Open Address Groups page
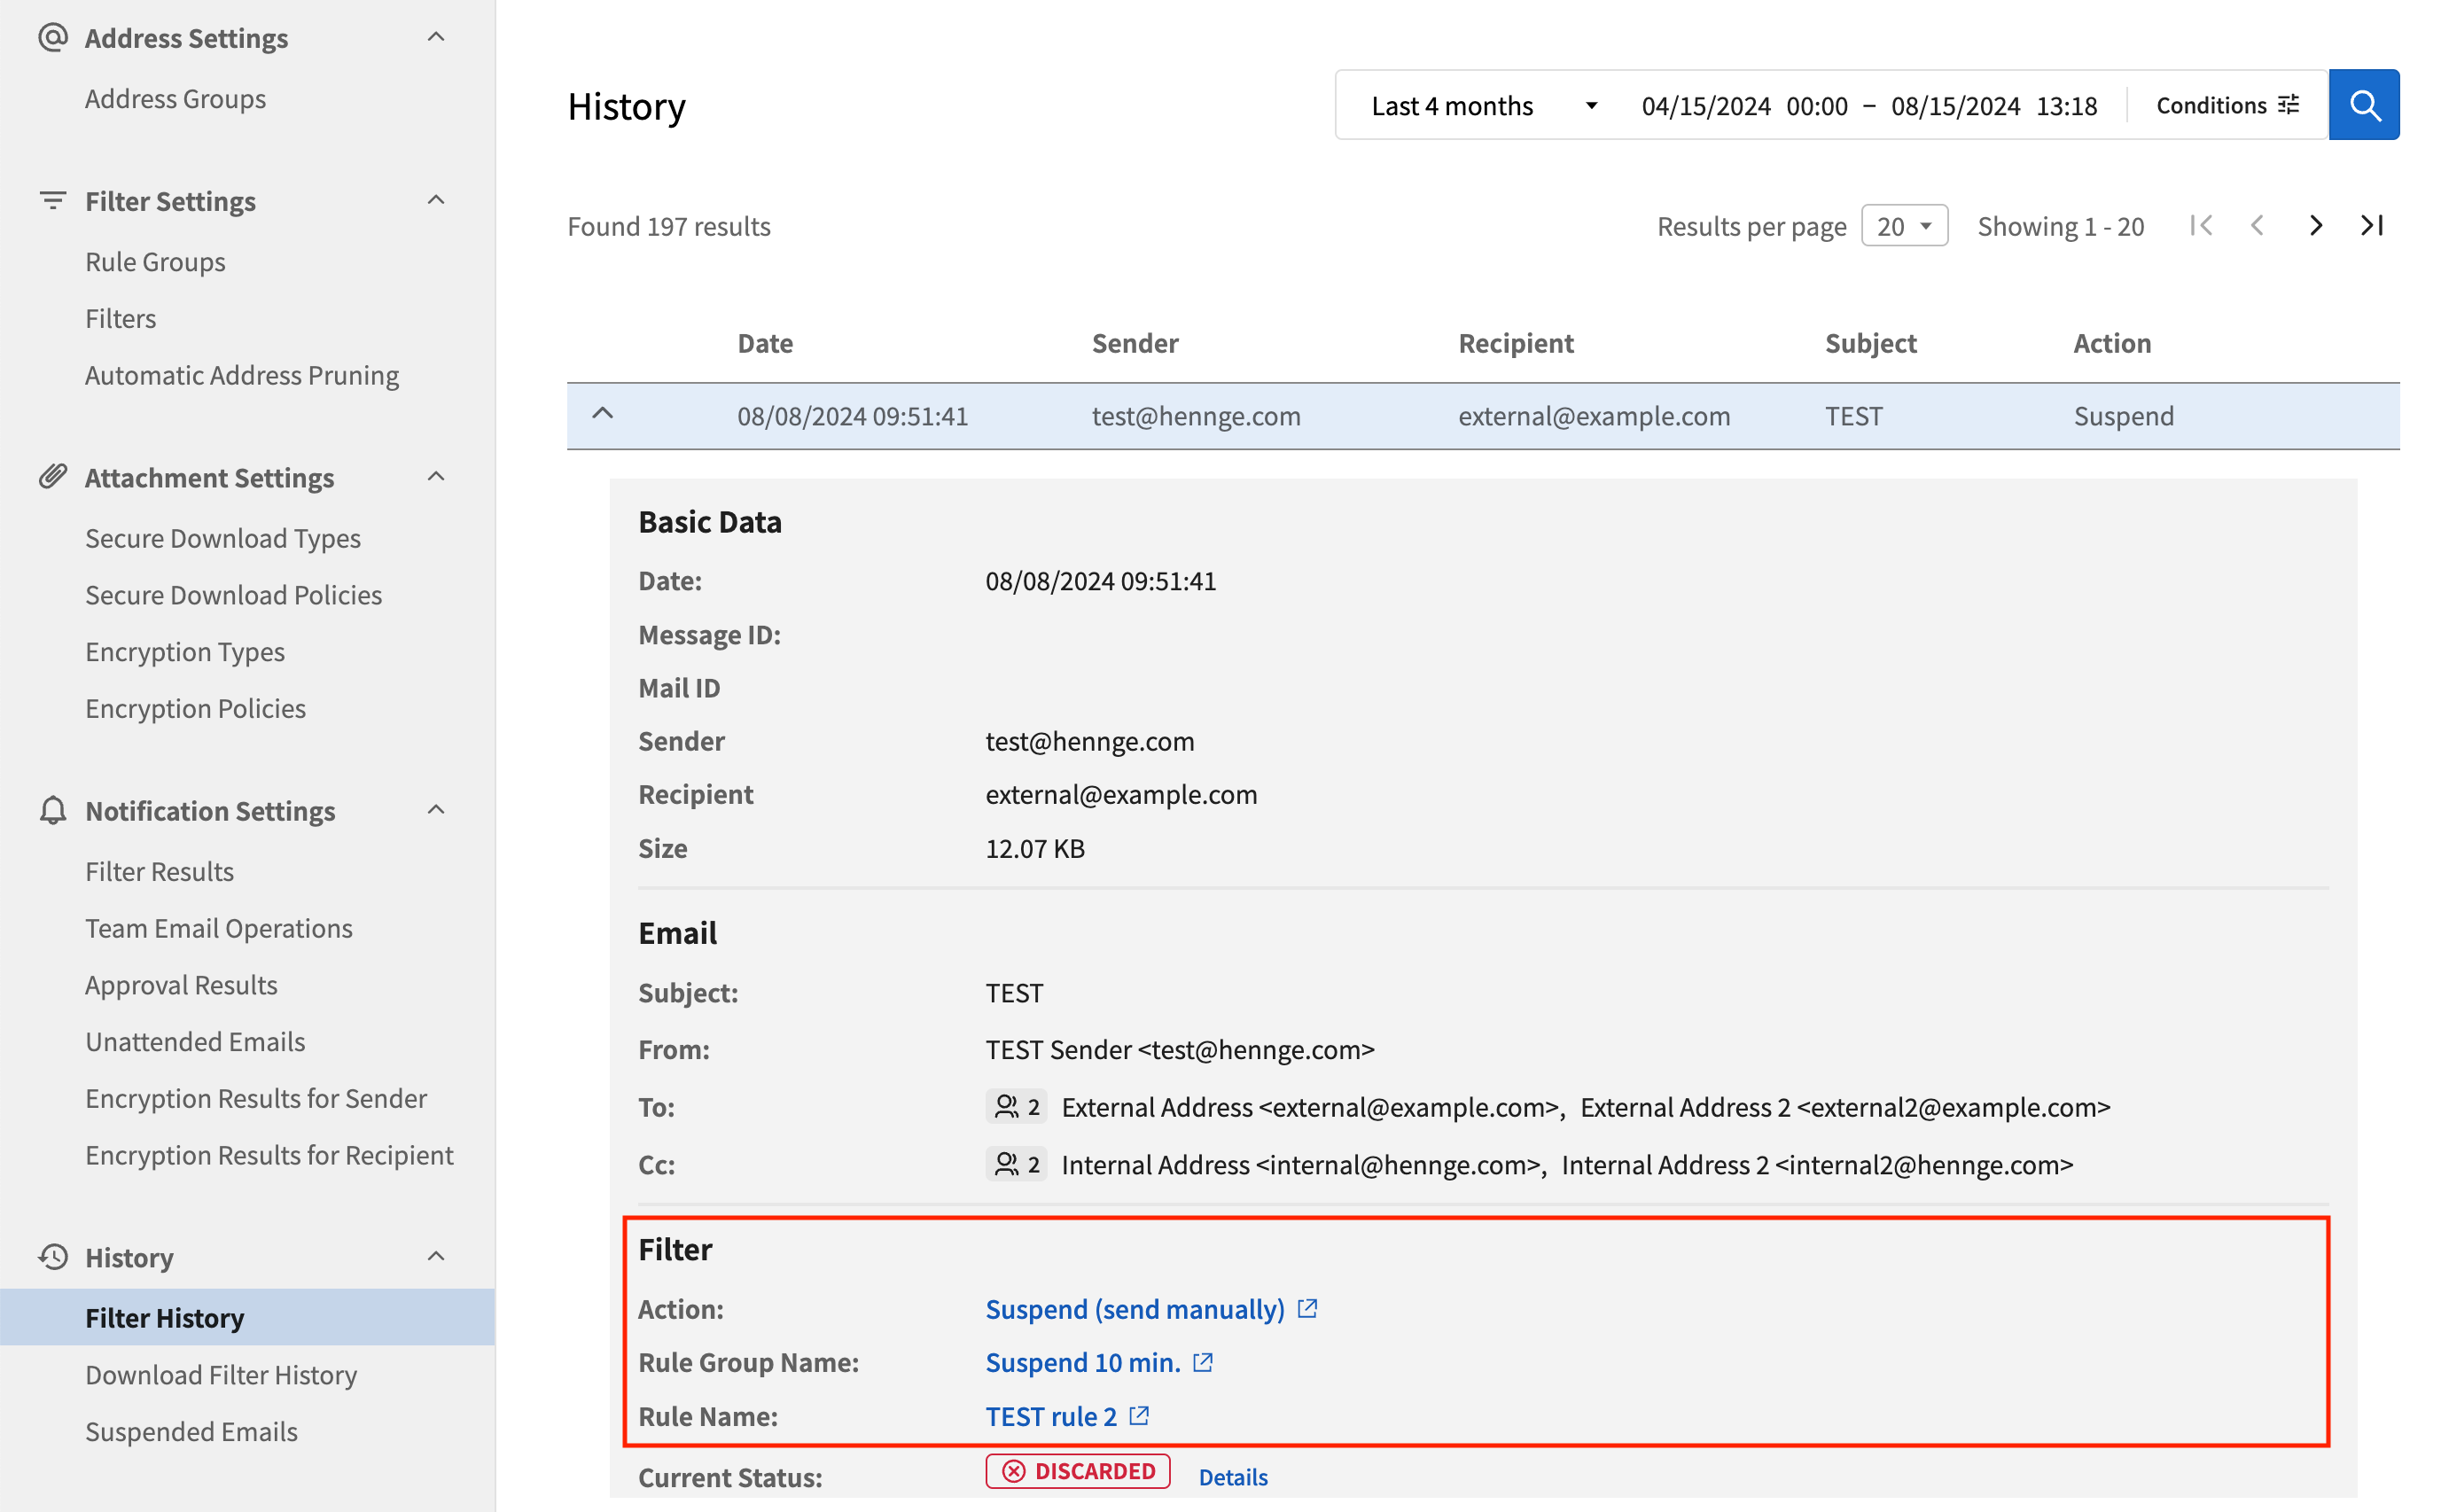 (x=175, y=99)
